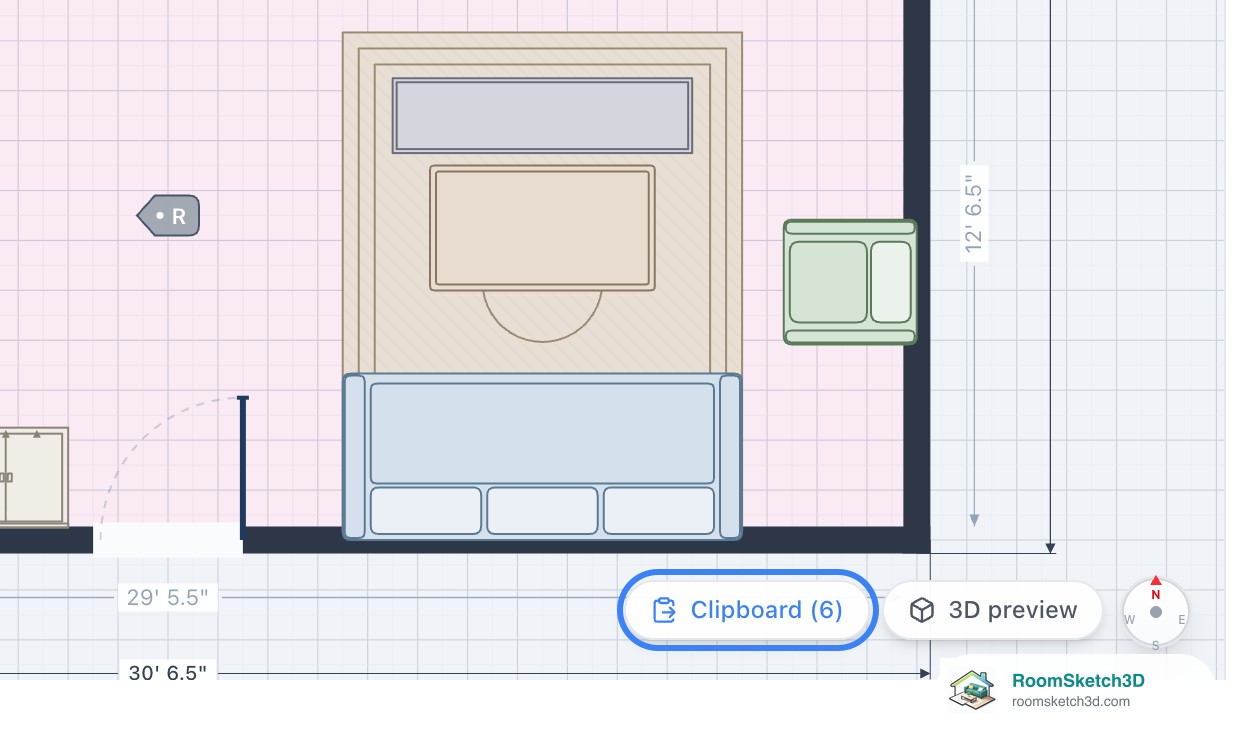This screenshot has width=1240, height=750.
Task: Open the roomsketch3d.com link
Action: click(x=1071, y=701)
